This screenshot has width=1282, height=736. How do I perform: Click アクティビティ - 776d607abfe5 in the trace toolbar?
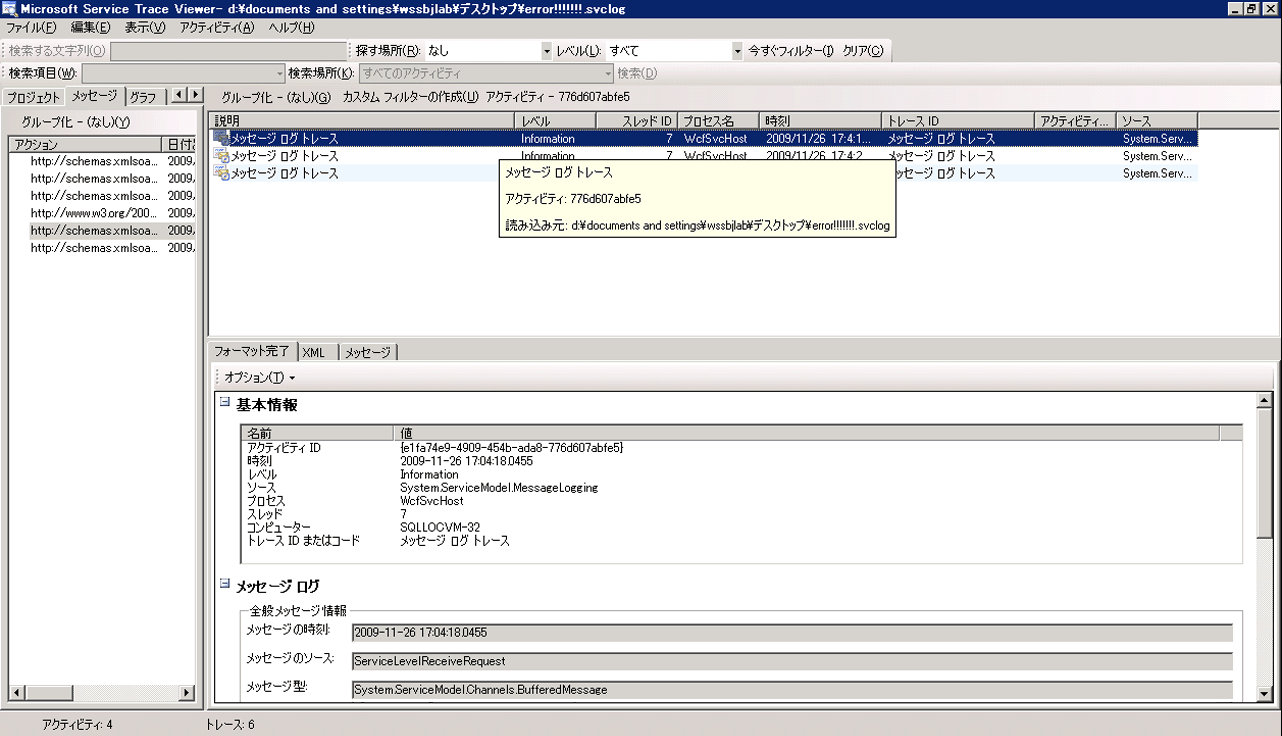tap(558, 97)
